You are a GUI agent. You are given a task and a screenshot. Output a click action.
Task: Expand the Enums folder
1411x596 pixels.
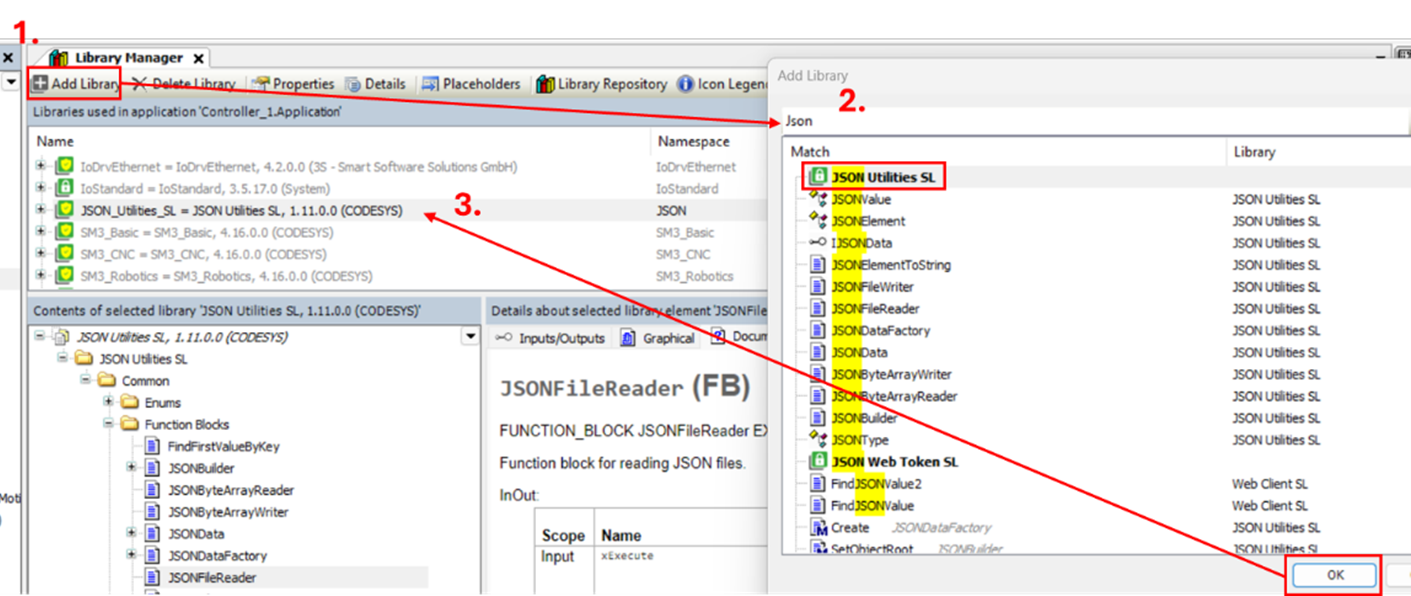[x=109, y=402]
